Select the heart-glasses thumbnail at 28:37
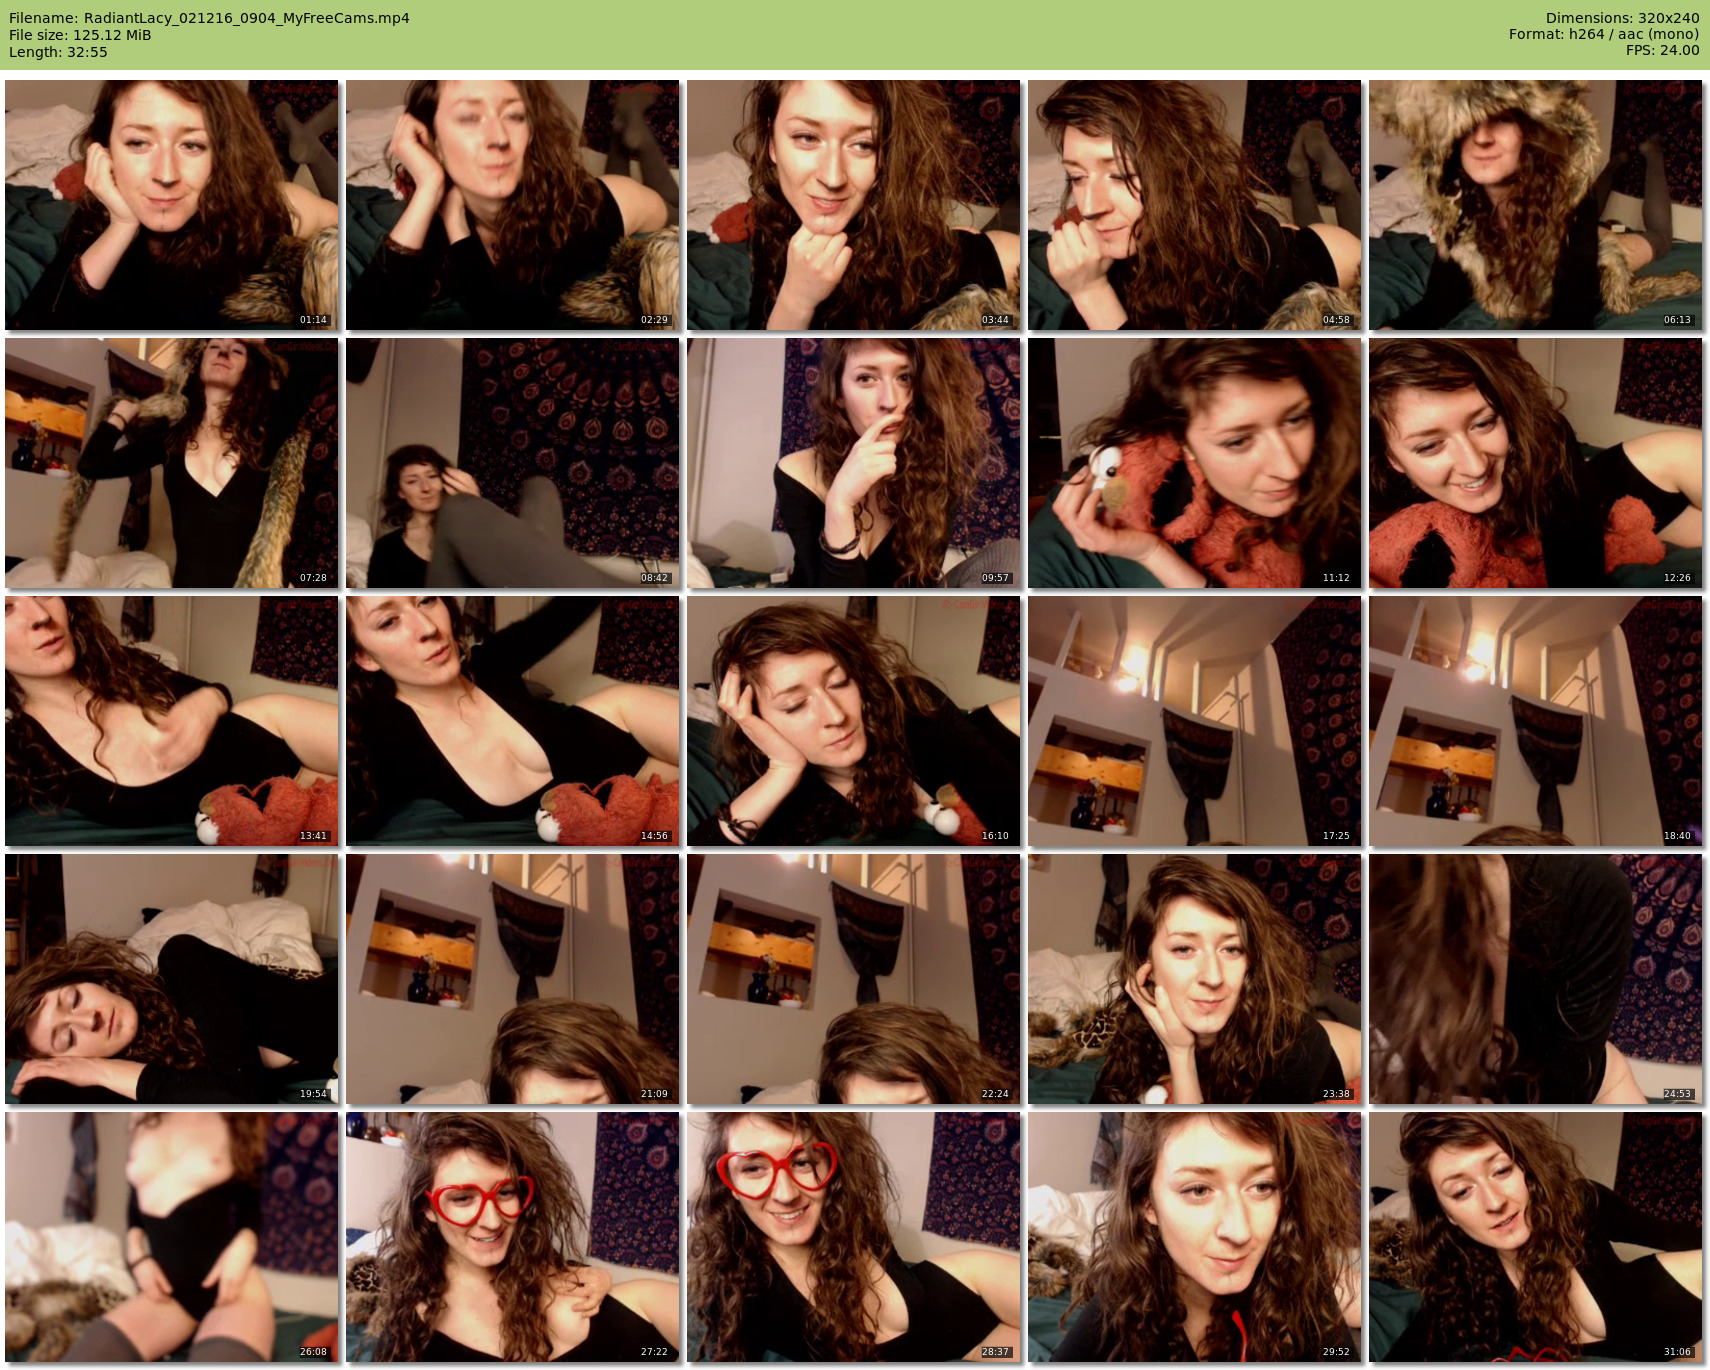Screen dimensions: 1710x1370 tap(853, 1237)
